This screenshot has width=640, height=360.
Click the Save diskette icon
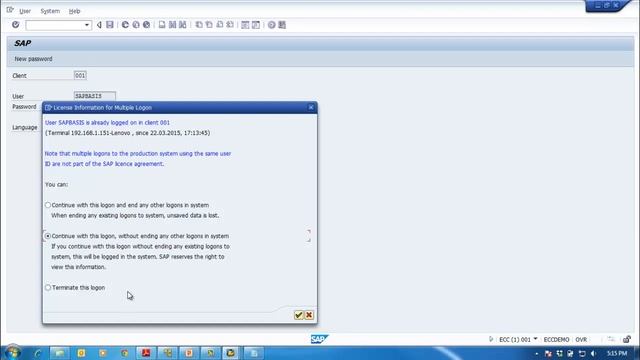pos(110,25)
